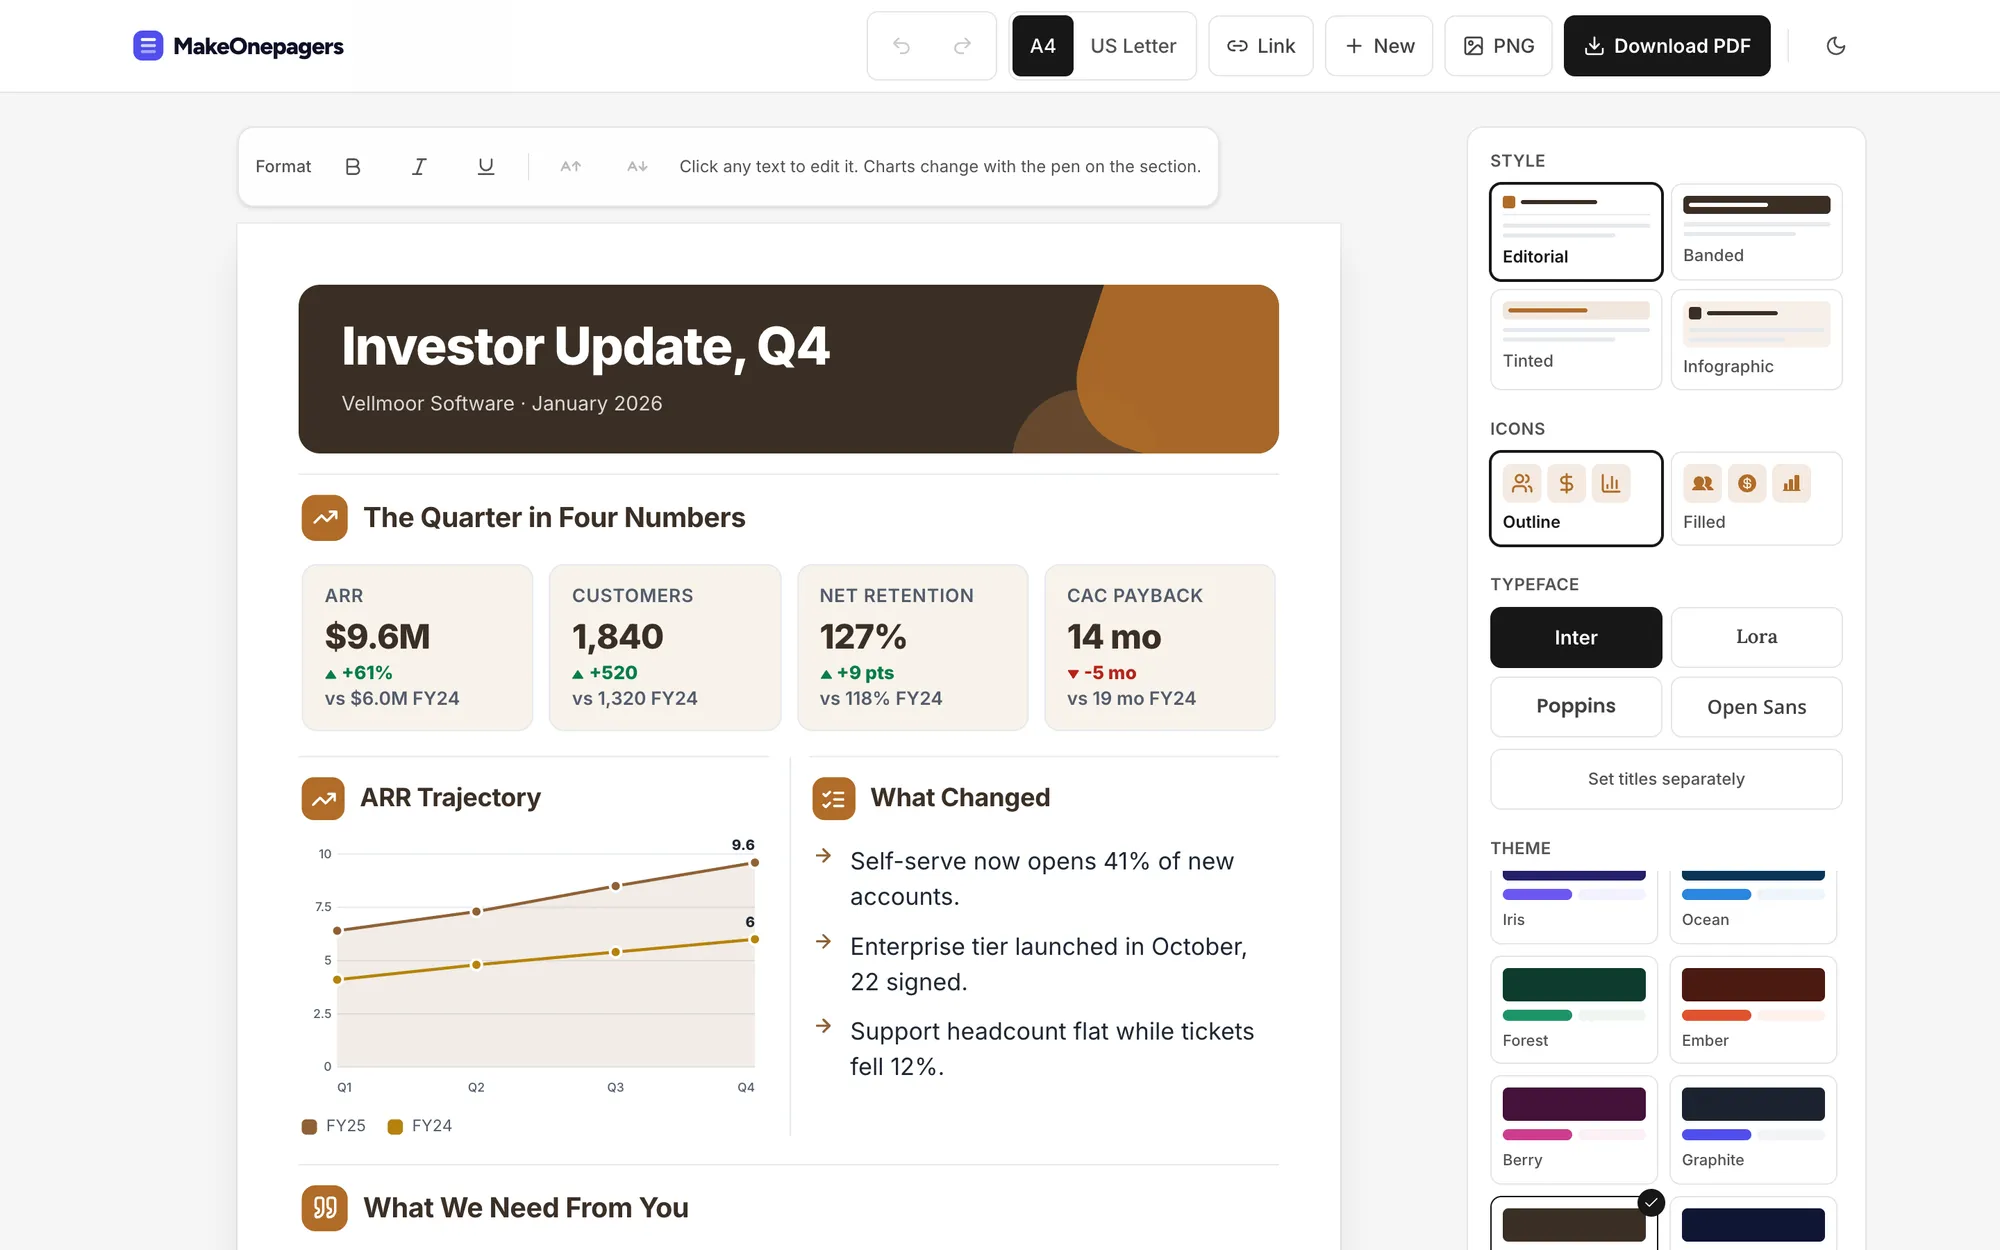Click Download PDF

pyautogui.click(x=1667, y=46)
